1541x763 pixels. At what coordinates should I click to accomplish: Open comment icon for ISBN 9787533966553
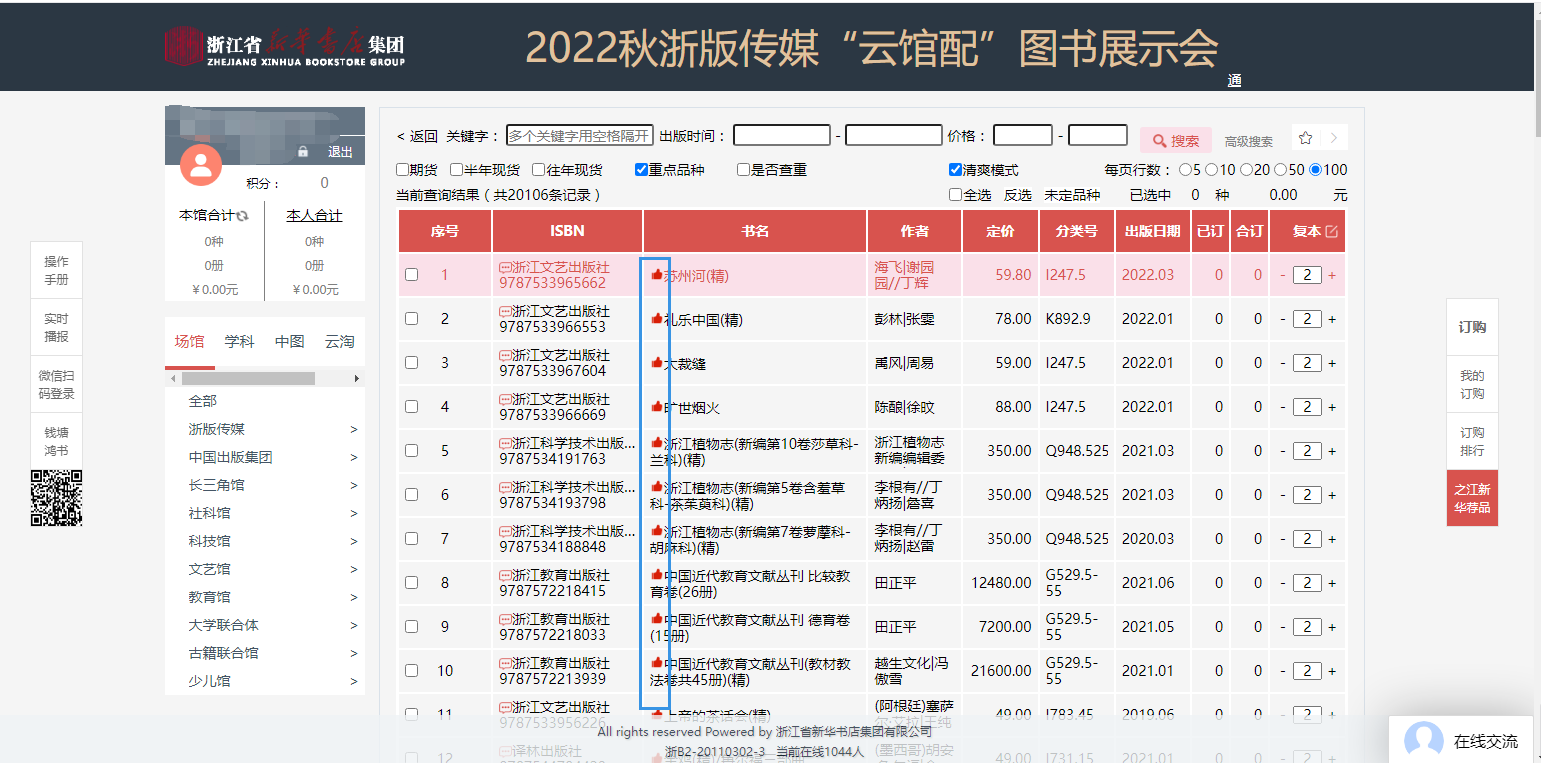[505, 311]
